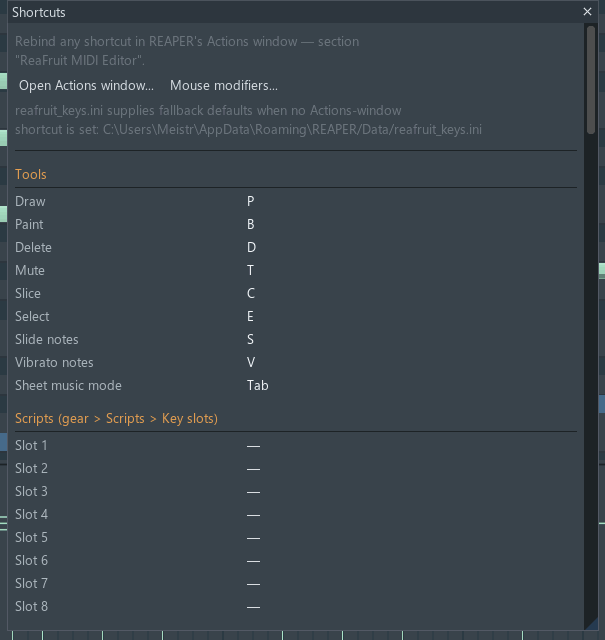The image size is (605, 640).
Task: Click the T key binding for Mute
Action: point(250,271)
